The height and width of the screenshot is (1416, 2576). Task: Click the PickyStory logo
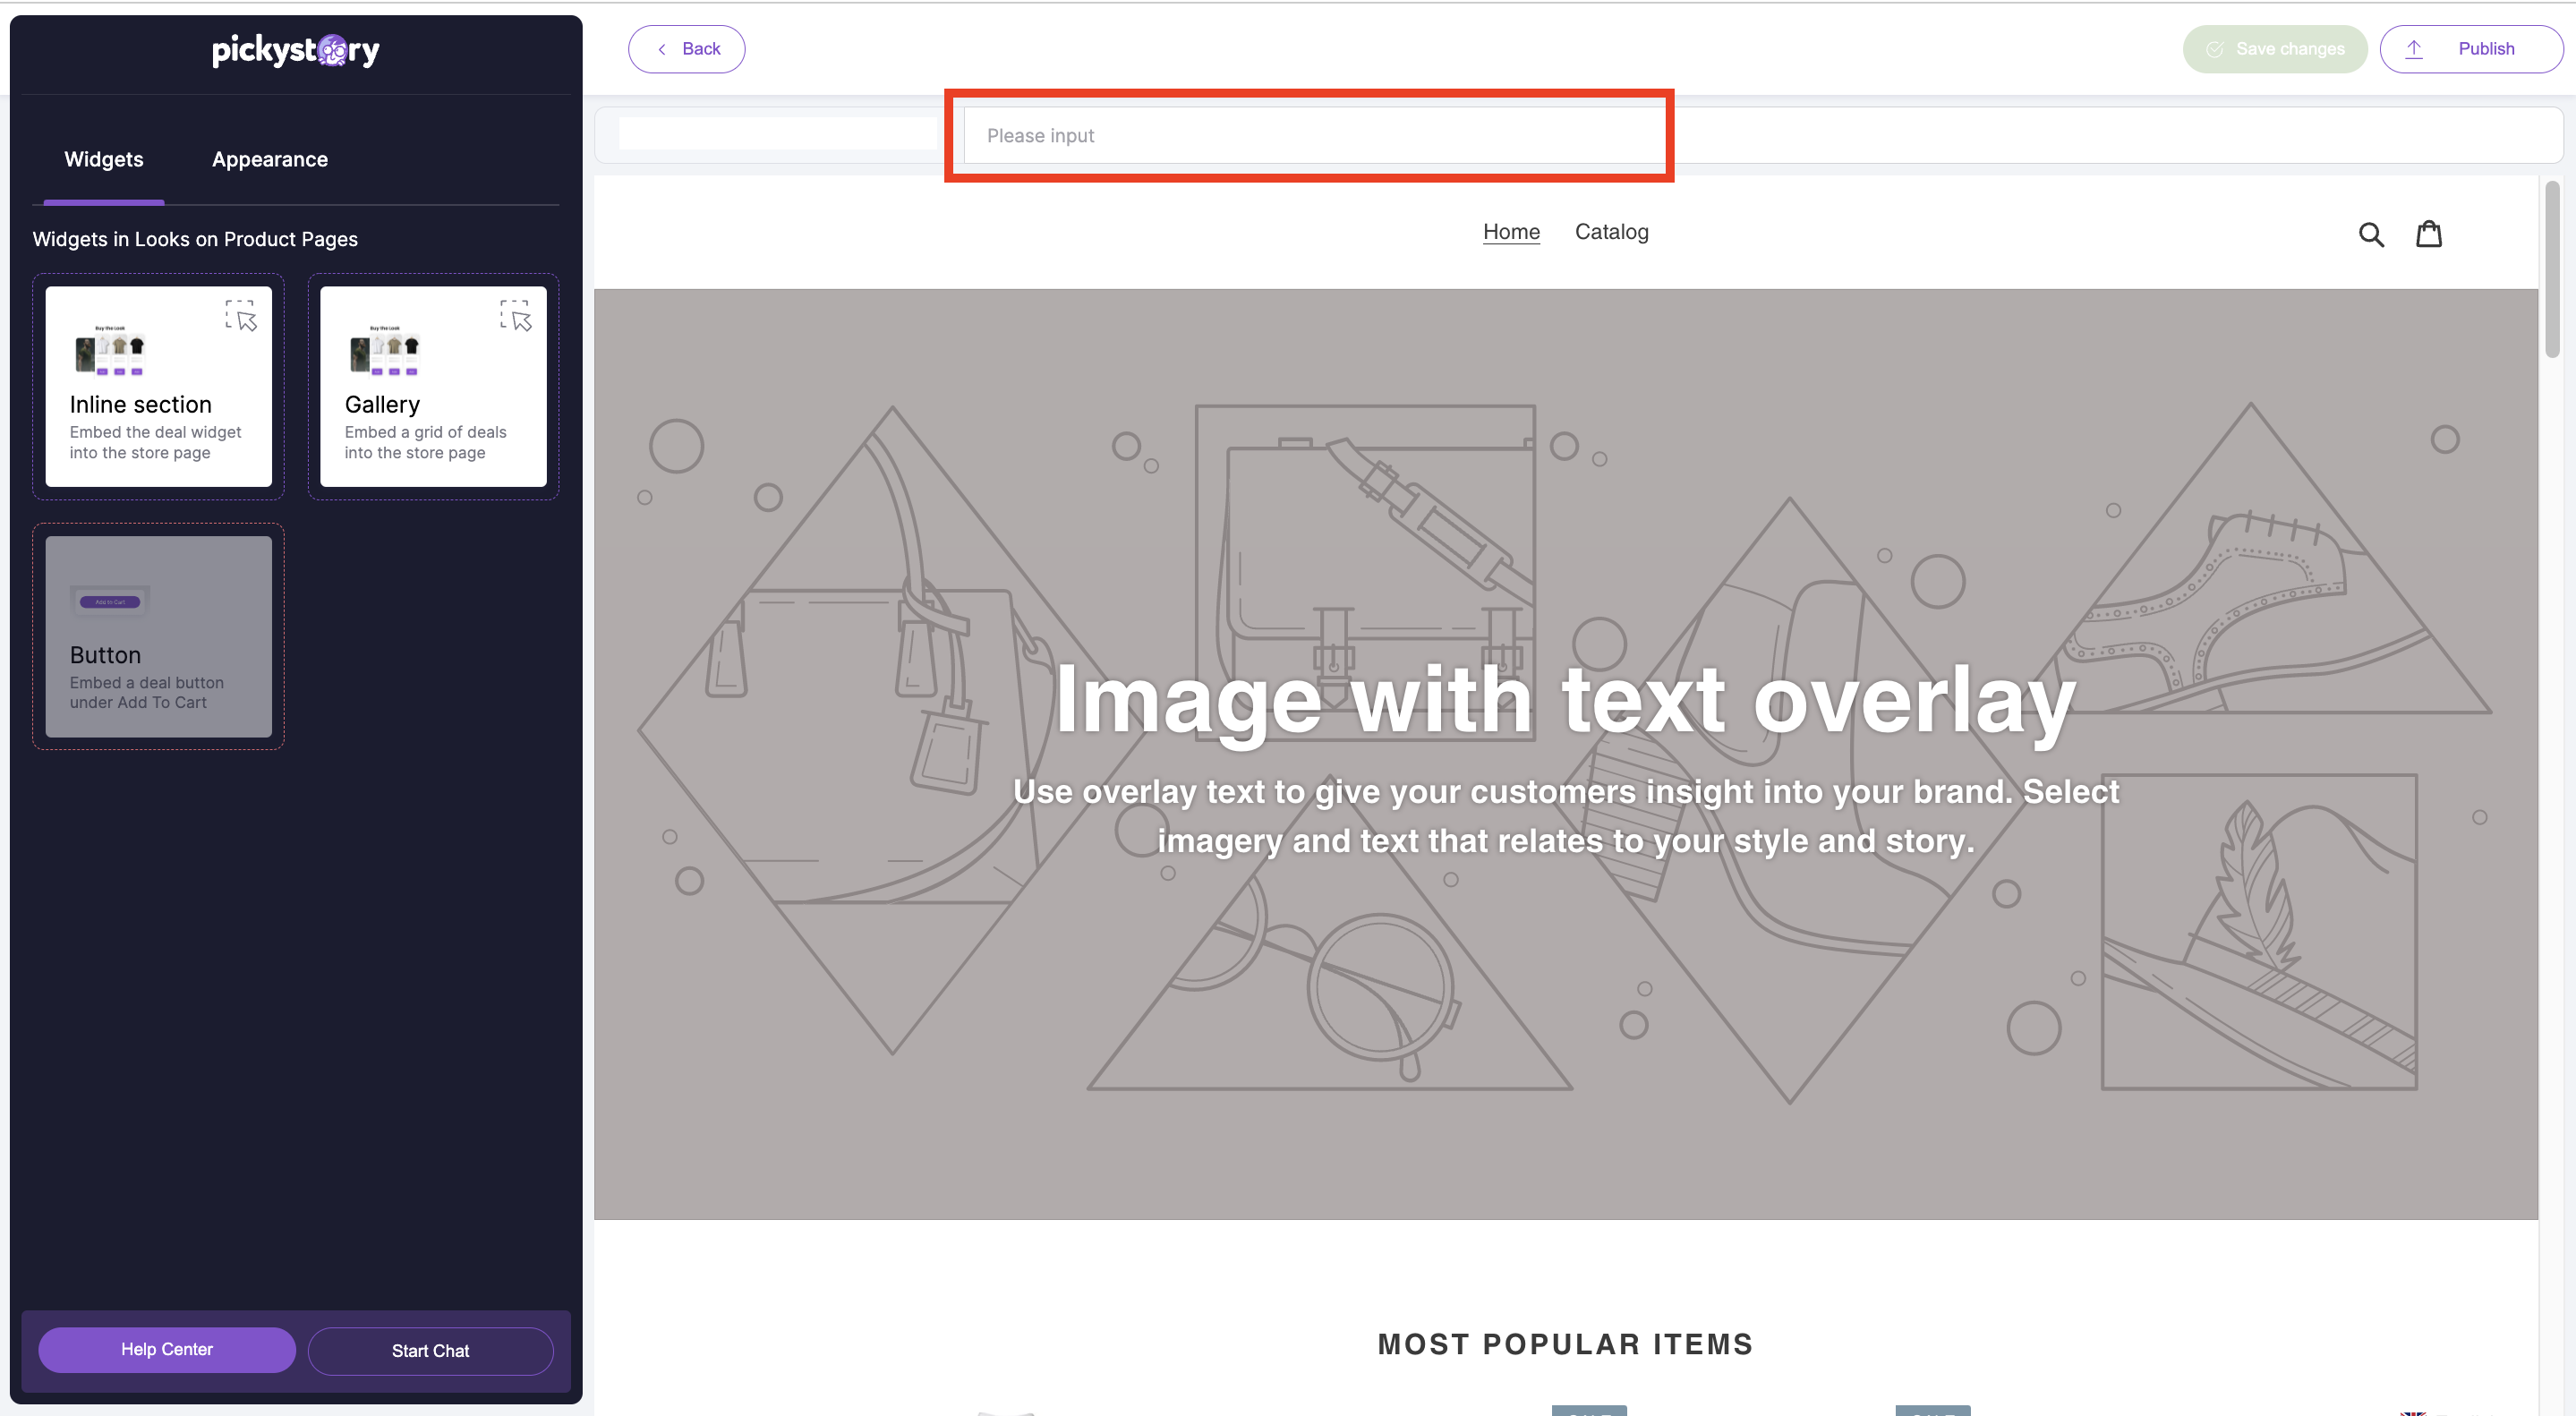(295, 49)
